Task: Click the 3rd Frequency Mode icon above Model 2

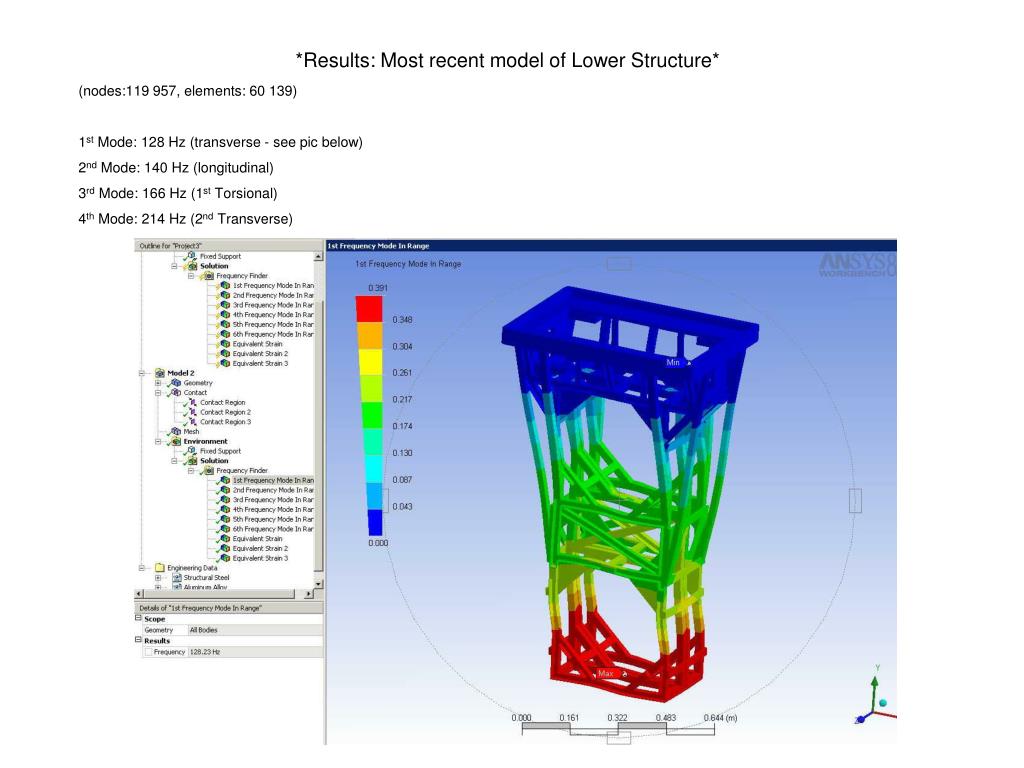Action: 225,305
